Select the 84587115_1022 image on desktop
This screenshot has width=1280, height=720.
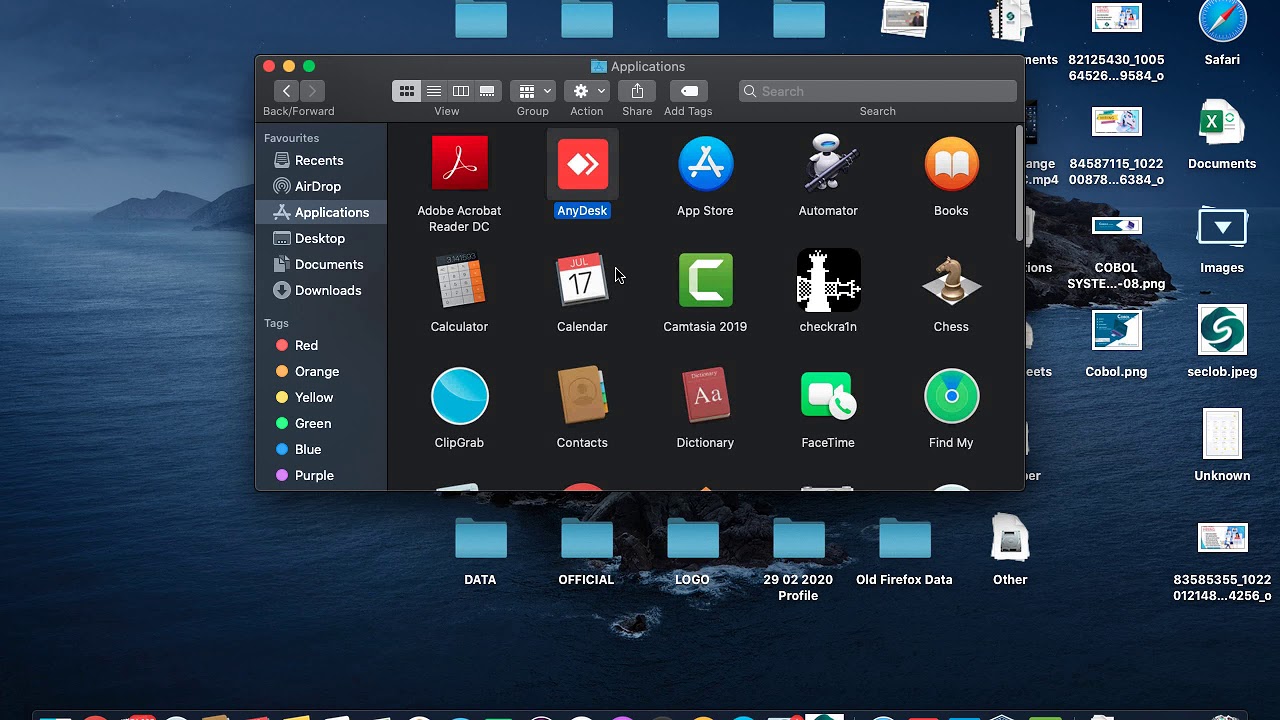(1116, 122)
